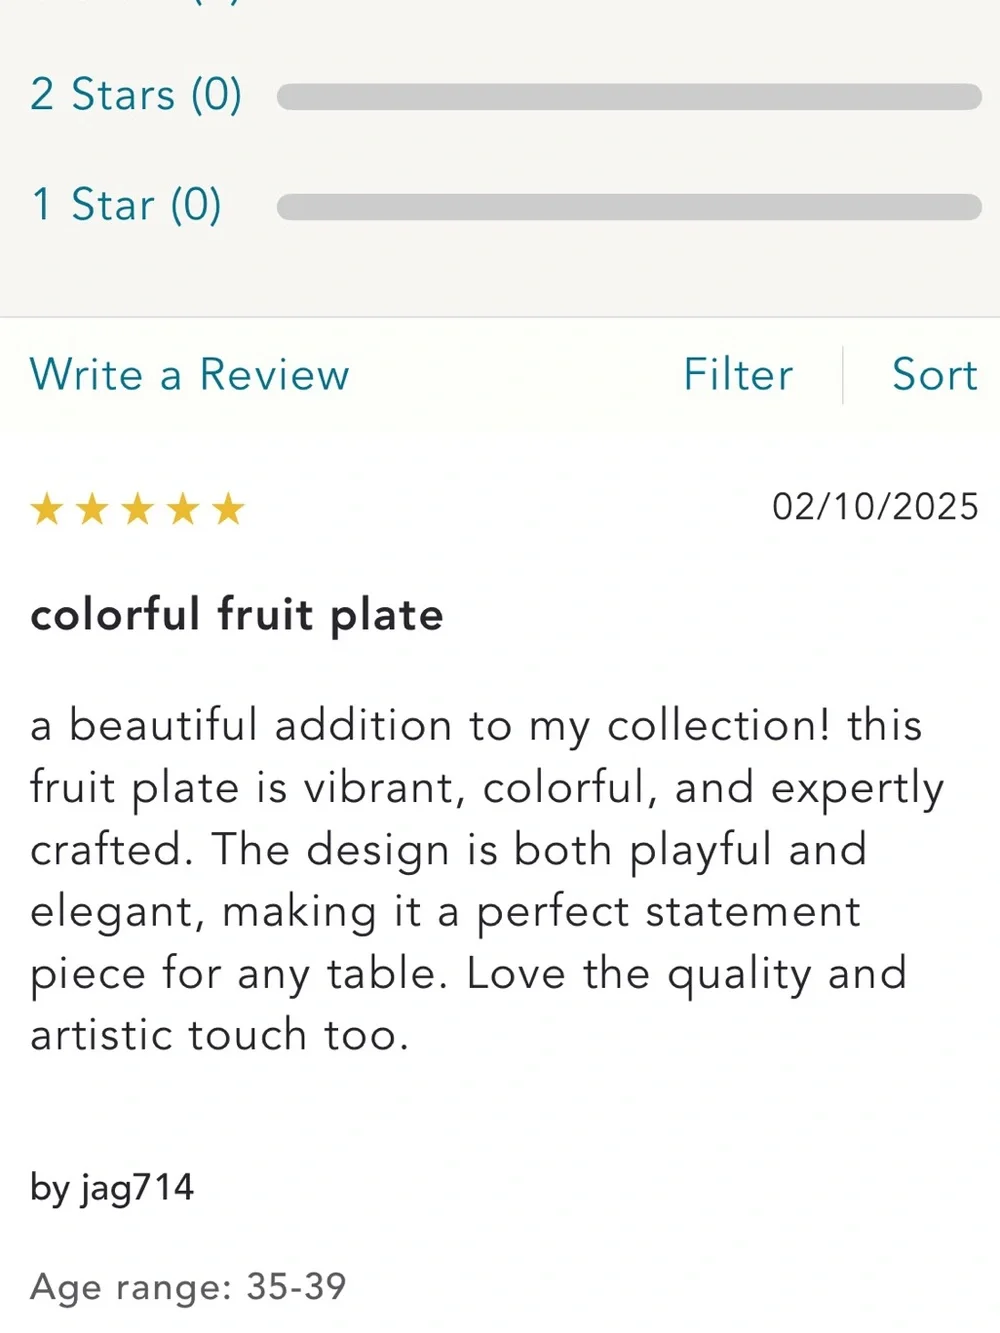Click the review date 02/10/2025

875,506
